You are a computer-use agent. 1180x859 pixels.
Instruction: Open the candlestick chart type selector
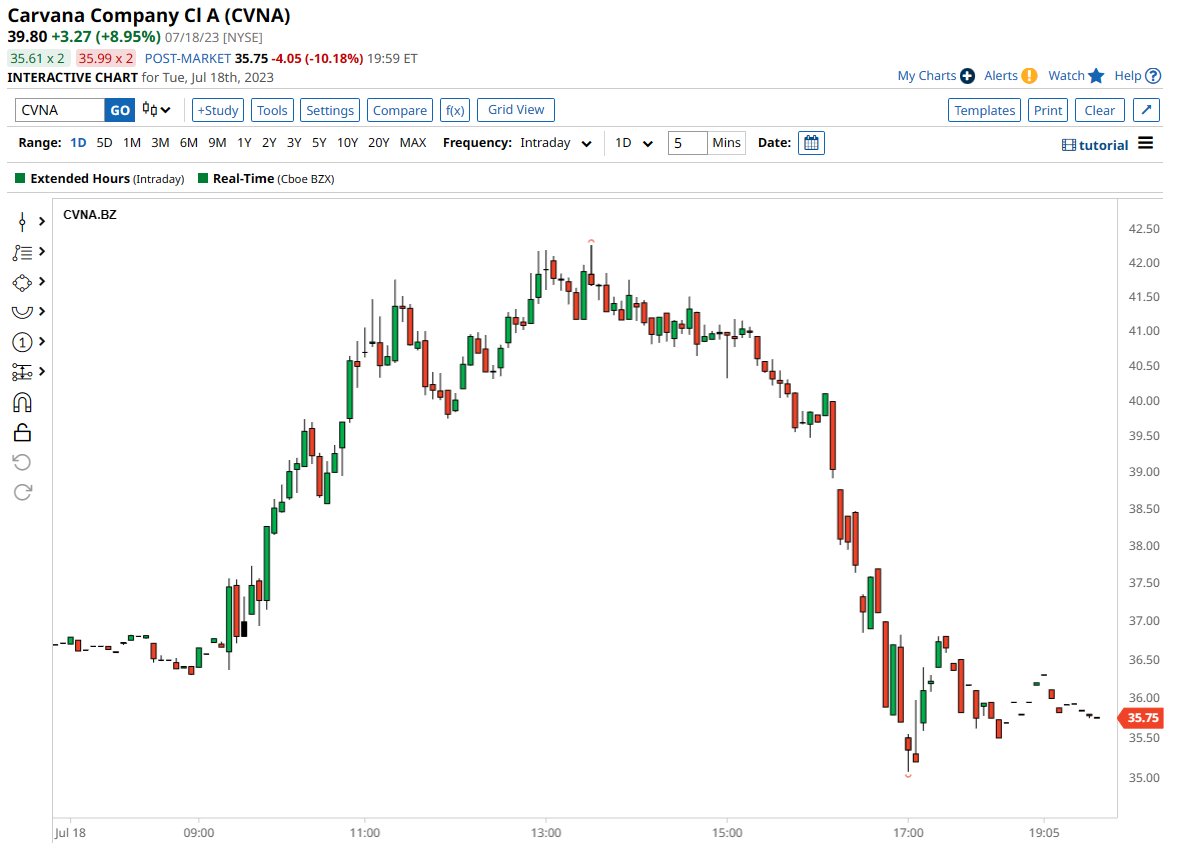coord(157,110)
